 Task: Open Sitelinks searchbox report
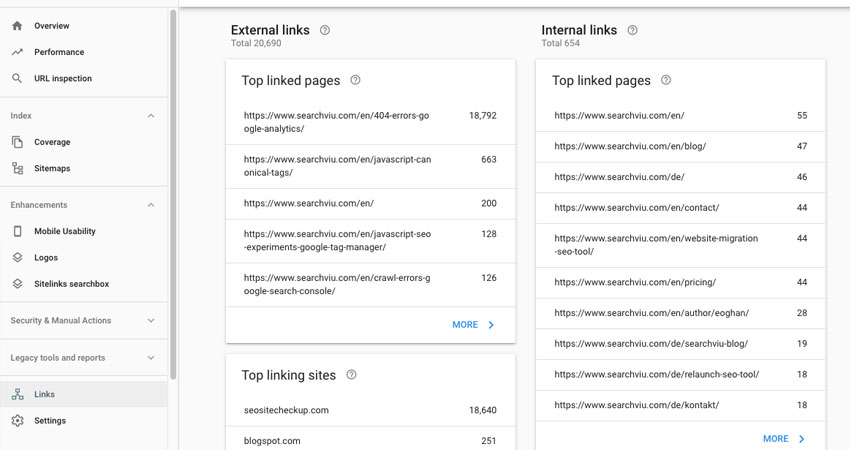tap(84, 284)
